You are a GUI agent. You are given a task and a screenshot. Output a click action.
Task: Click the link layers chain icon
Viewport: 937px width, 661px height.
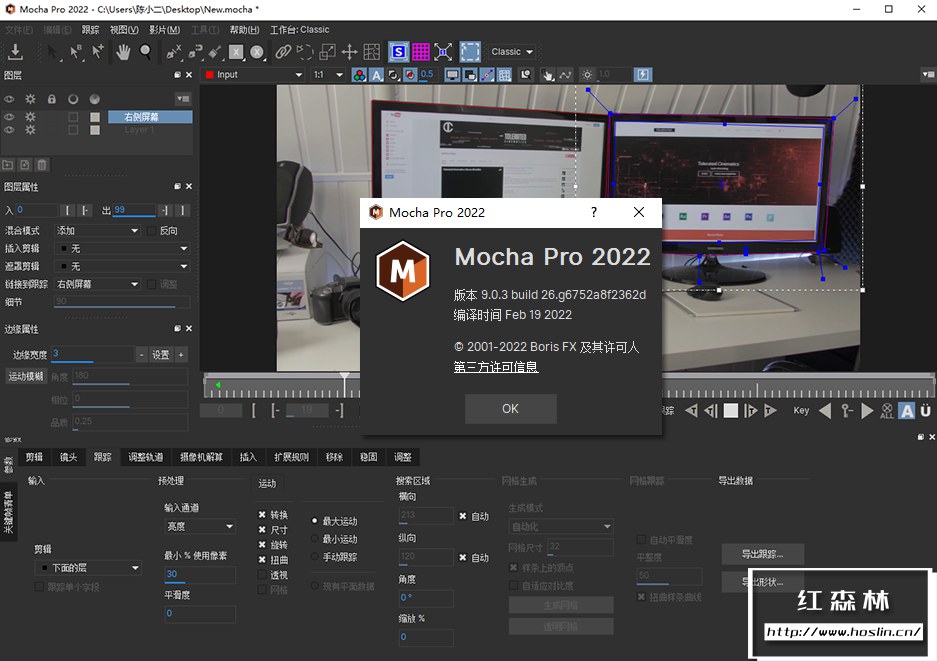(x=283, y=52)
